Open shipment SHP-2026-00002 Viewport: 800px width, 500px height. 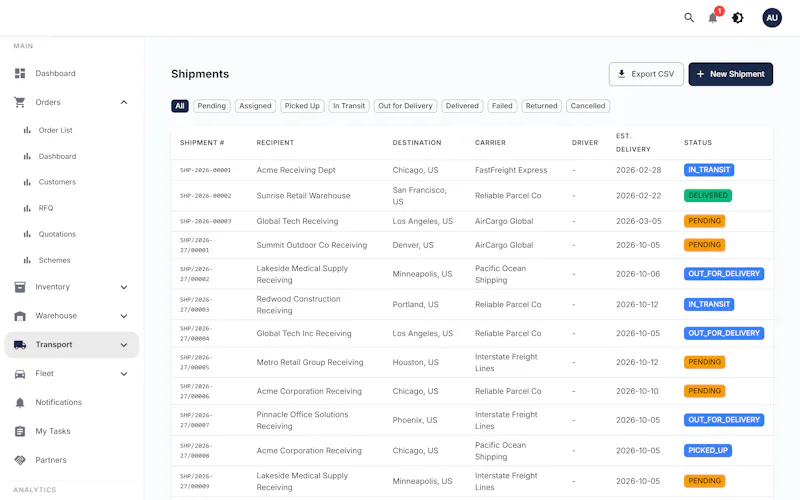point(206,196)
